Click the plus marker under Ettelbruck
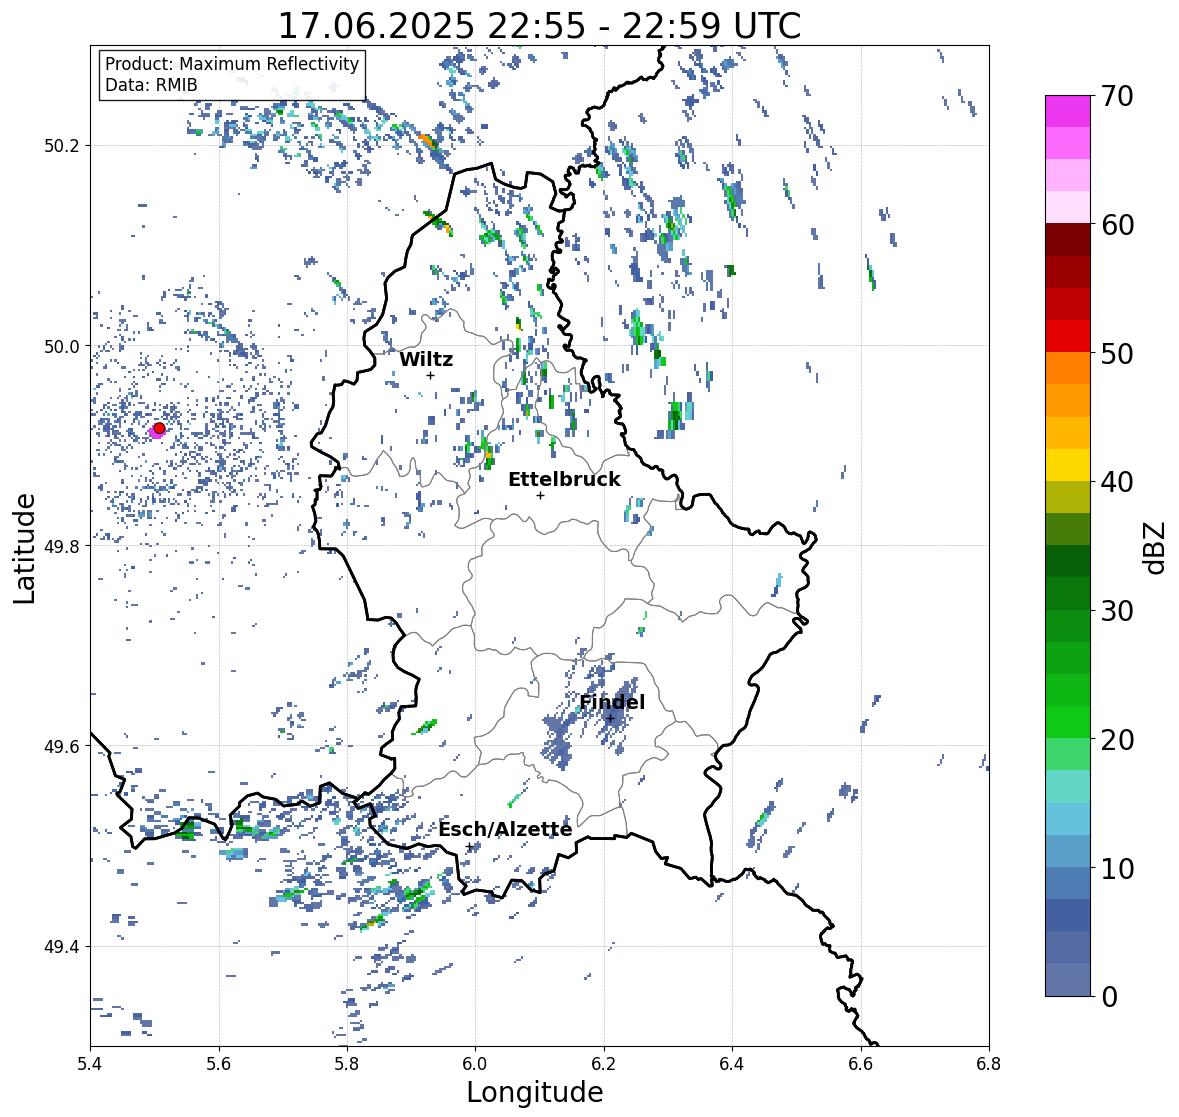This screenshot has height=1117, width=1179. click(x=540, y=495)
